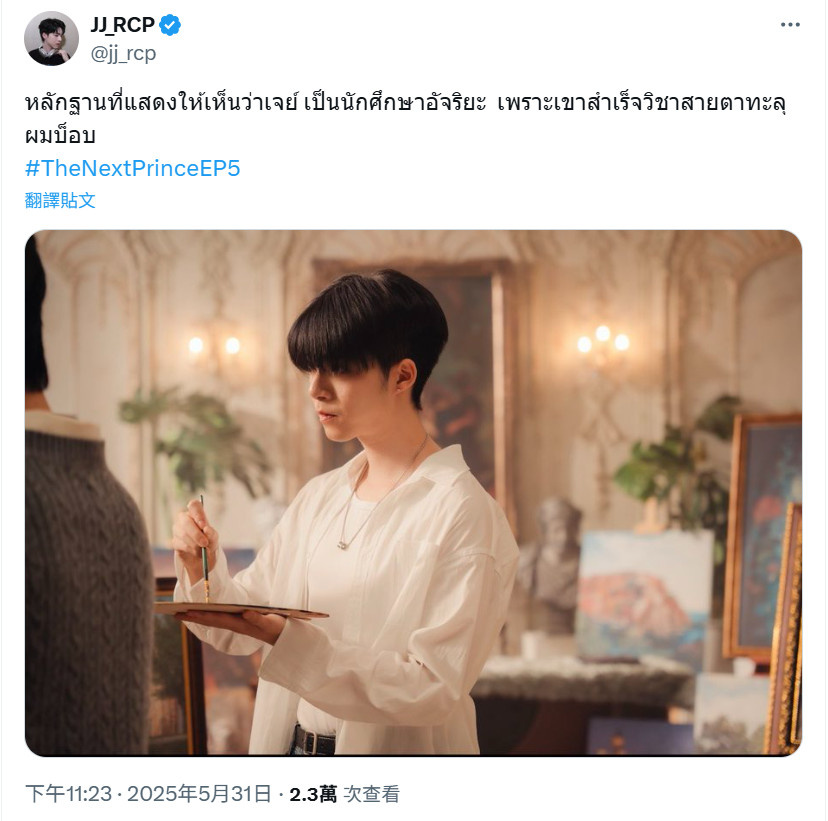This screenshot has width=828, height=821.
Task: Open the 2.3萬 次查看 view count
Action: [x=344, y=794]
